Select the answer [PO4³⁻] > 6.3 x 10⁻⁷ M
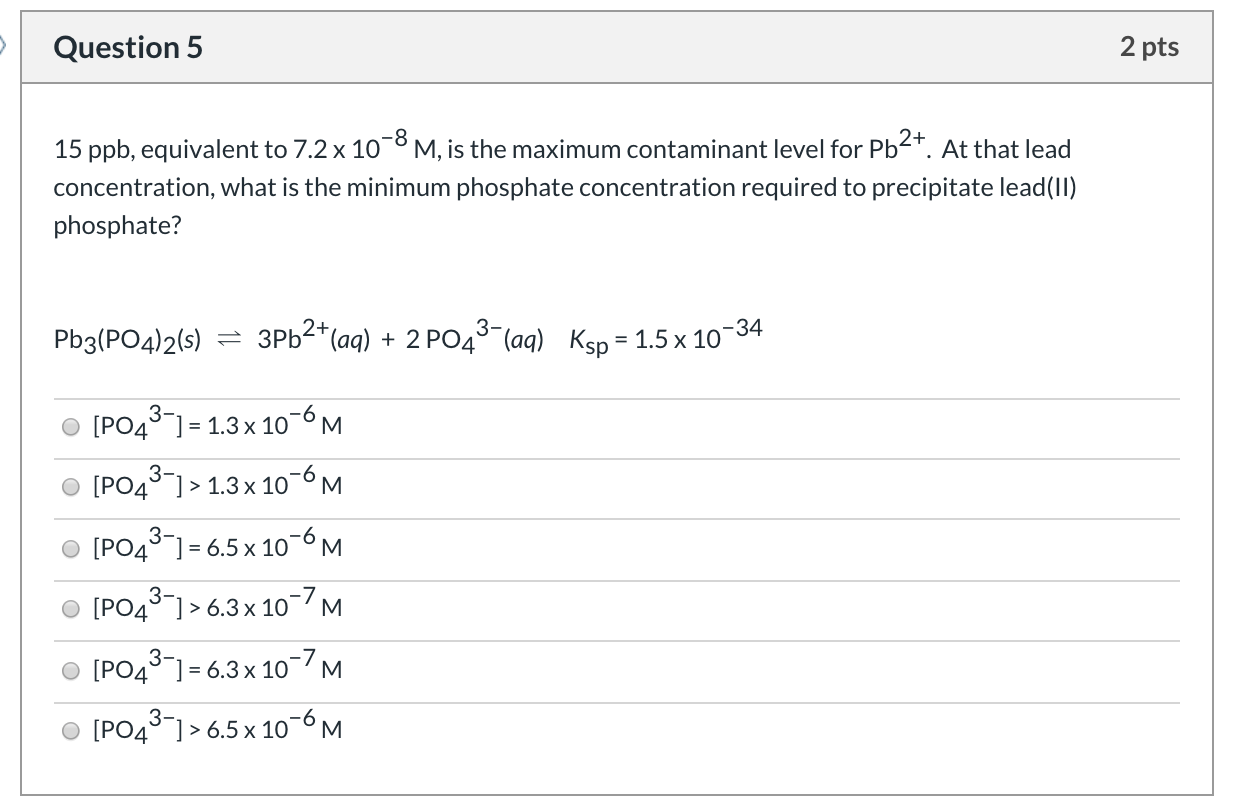1260x810 pixels. pos(70,609)
